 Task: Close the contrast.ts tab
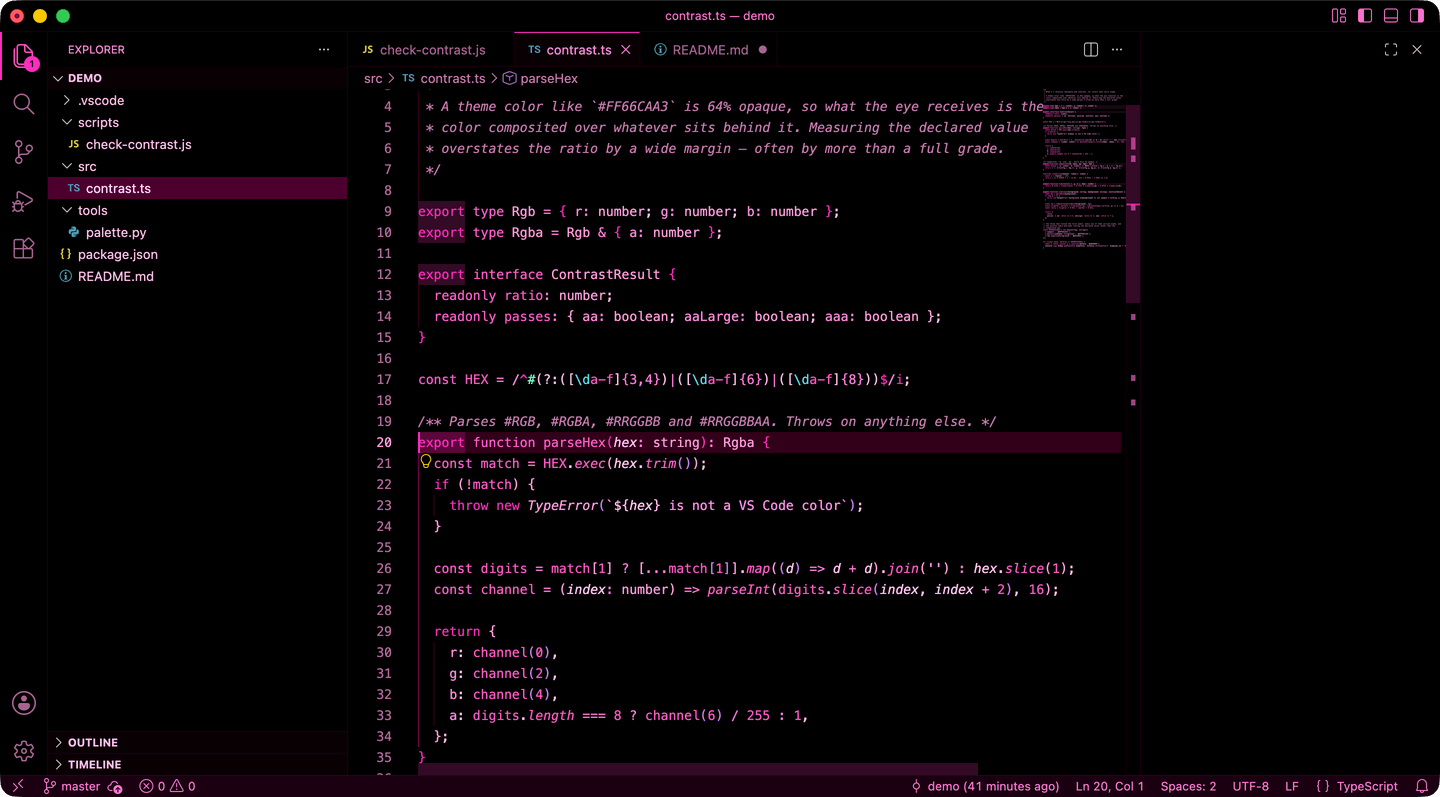click(x=626, y=49)
